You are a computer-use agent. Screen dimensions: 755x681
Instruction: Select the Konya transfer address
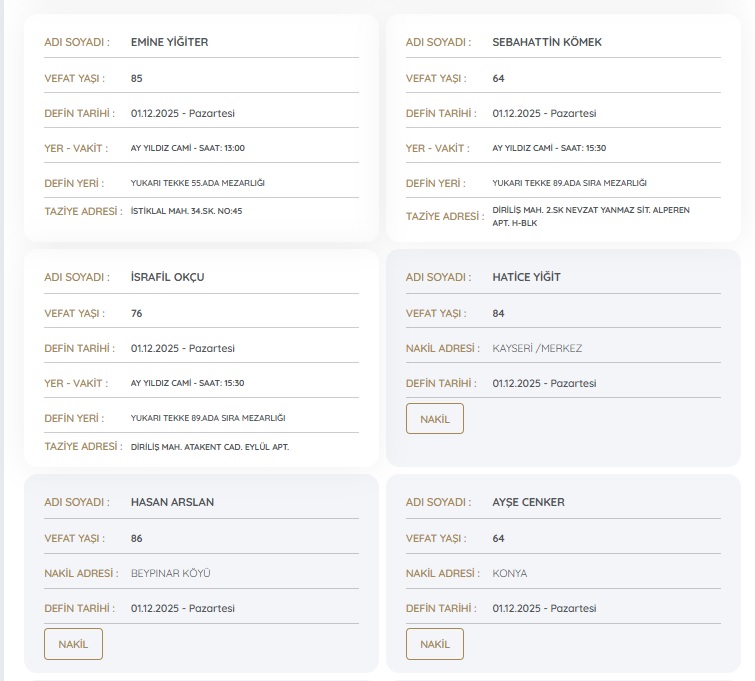click(510, 573)
